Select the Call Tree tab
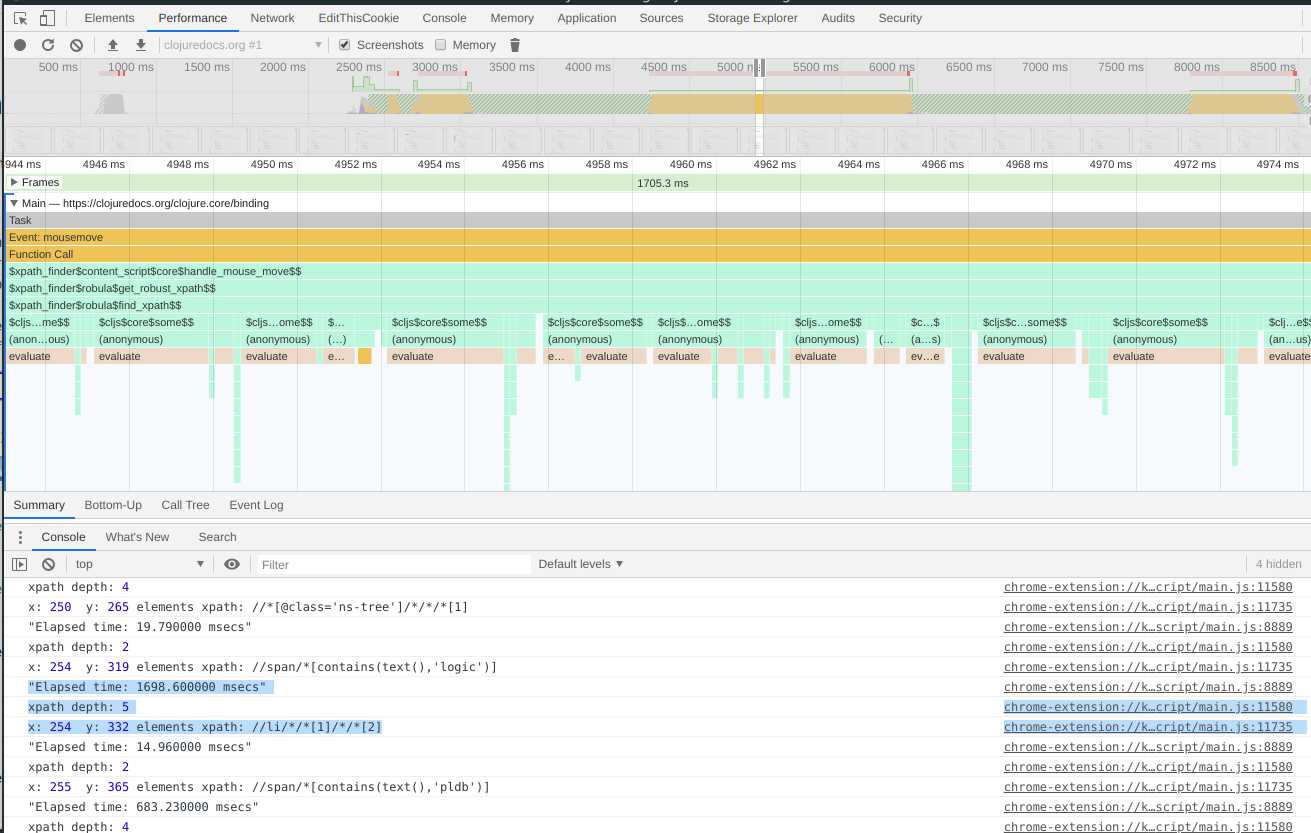This screenshot has height=833, width=1311. tap(186, 505)
